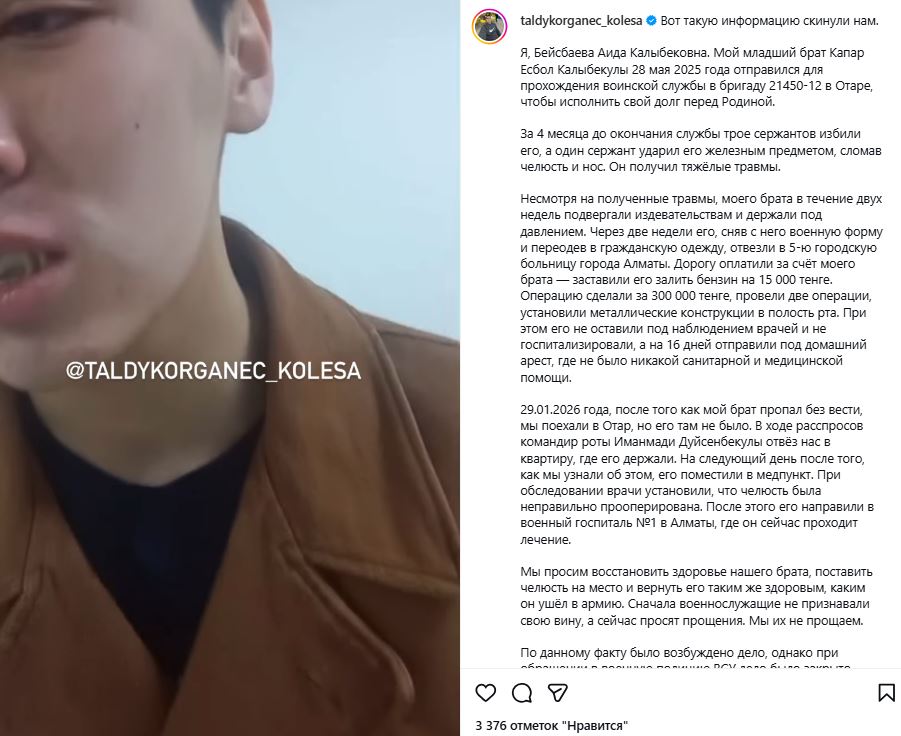
Task: Open the taldykorganec_kolesa username link
Action: click(581, 21)
